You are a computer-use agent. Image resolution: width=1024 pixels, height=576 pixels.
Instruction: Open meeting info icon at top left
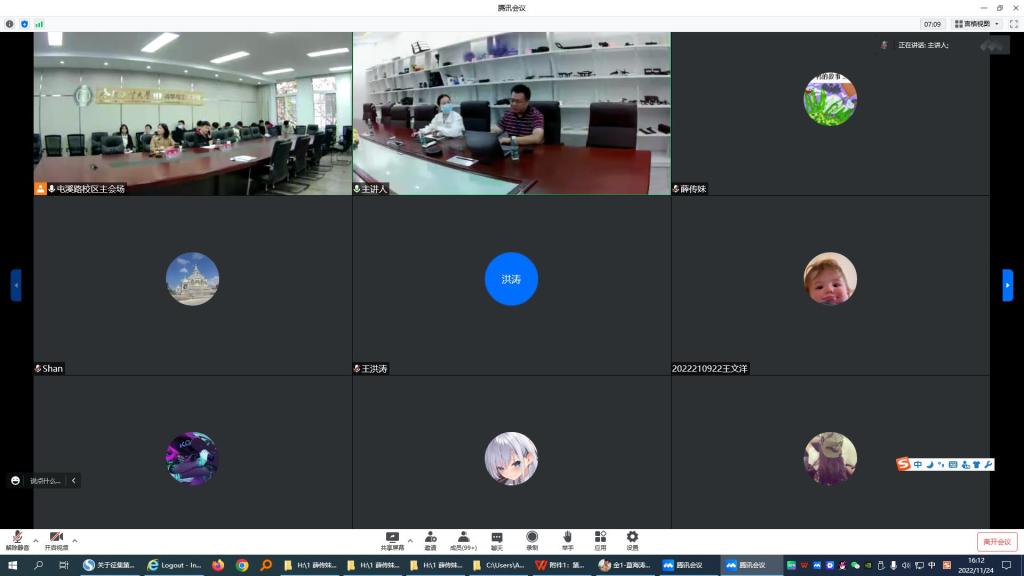click(x=10, y=23)
